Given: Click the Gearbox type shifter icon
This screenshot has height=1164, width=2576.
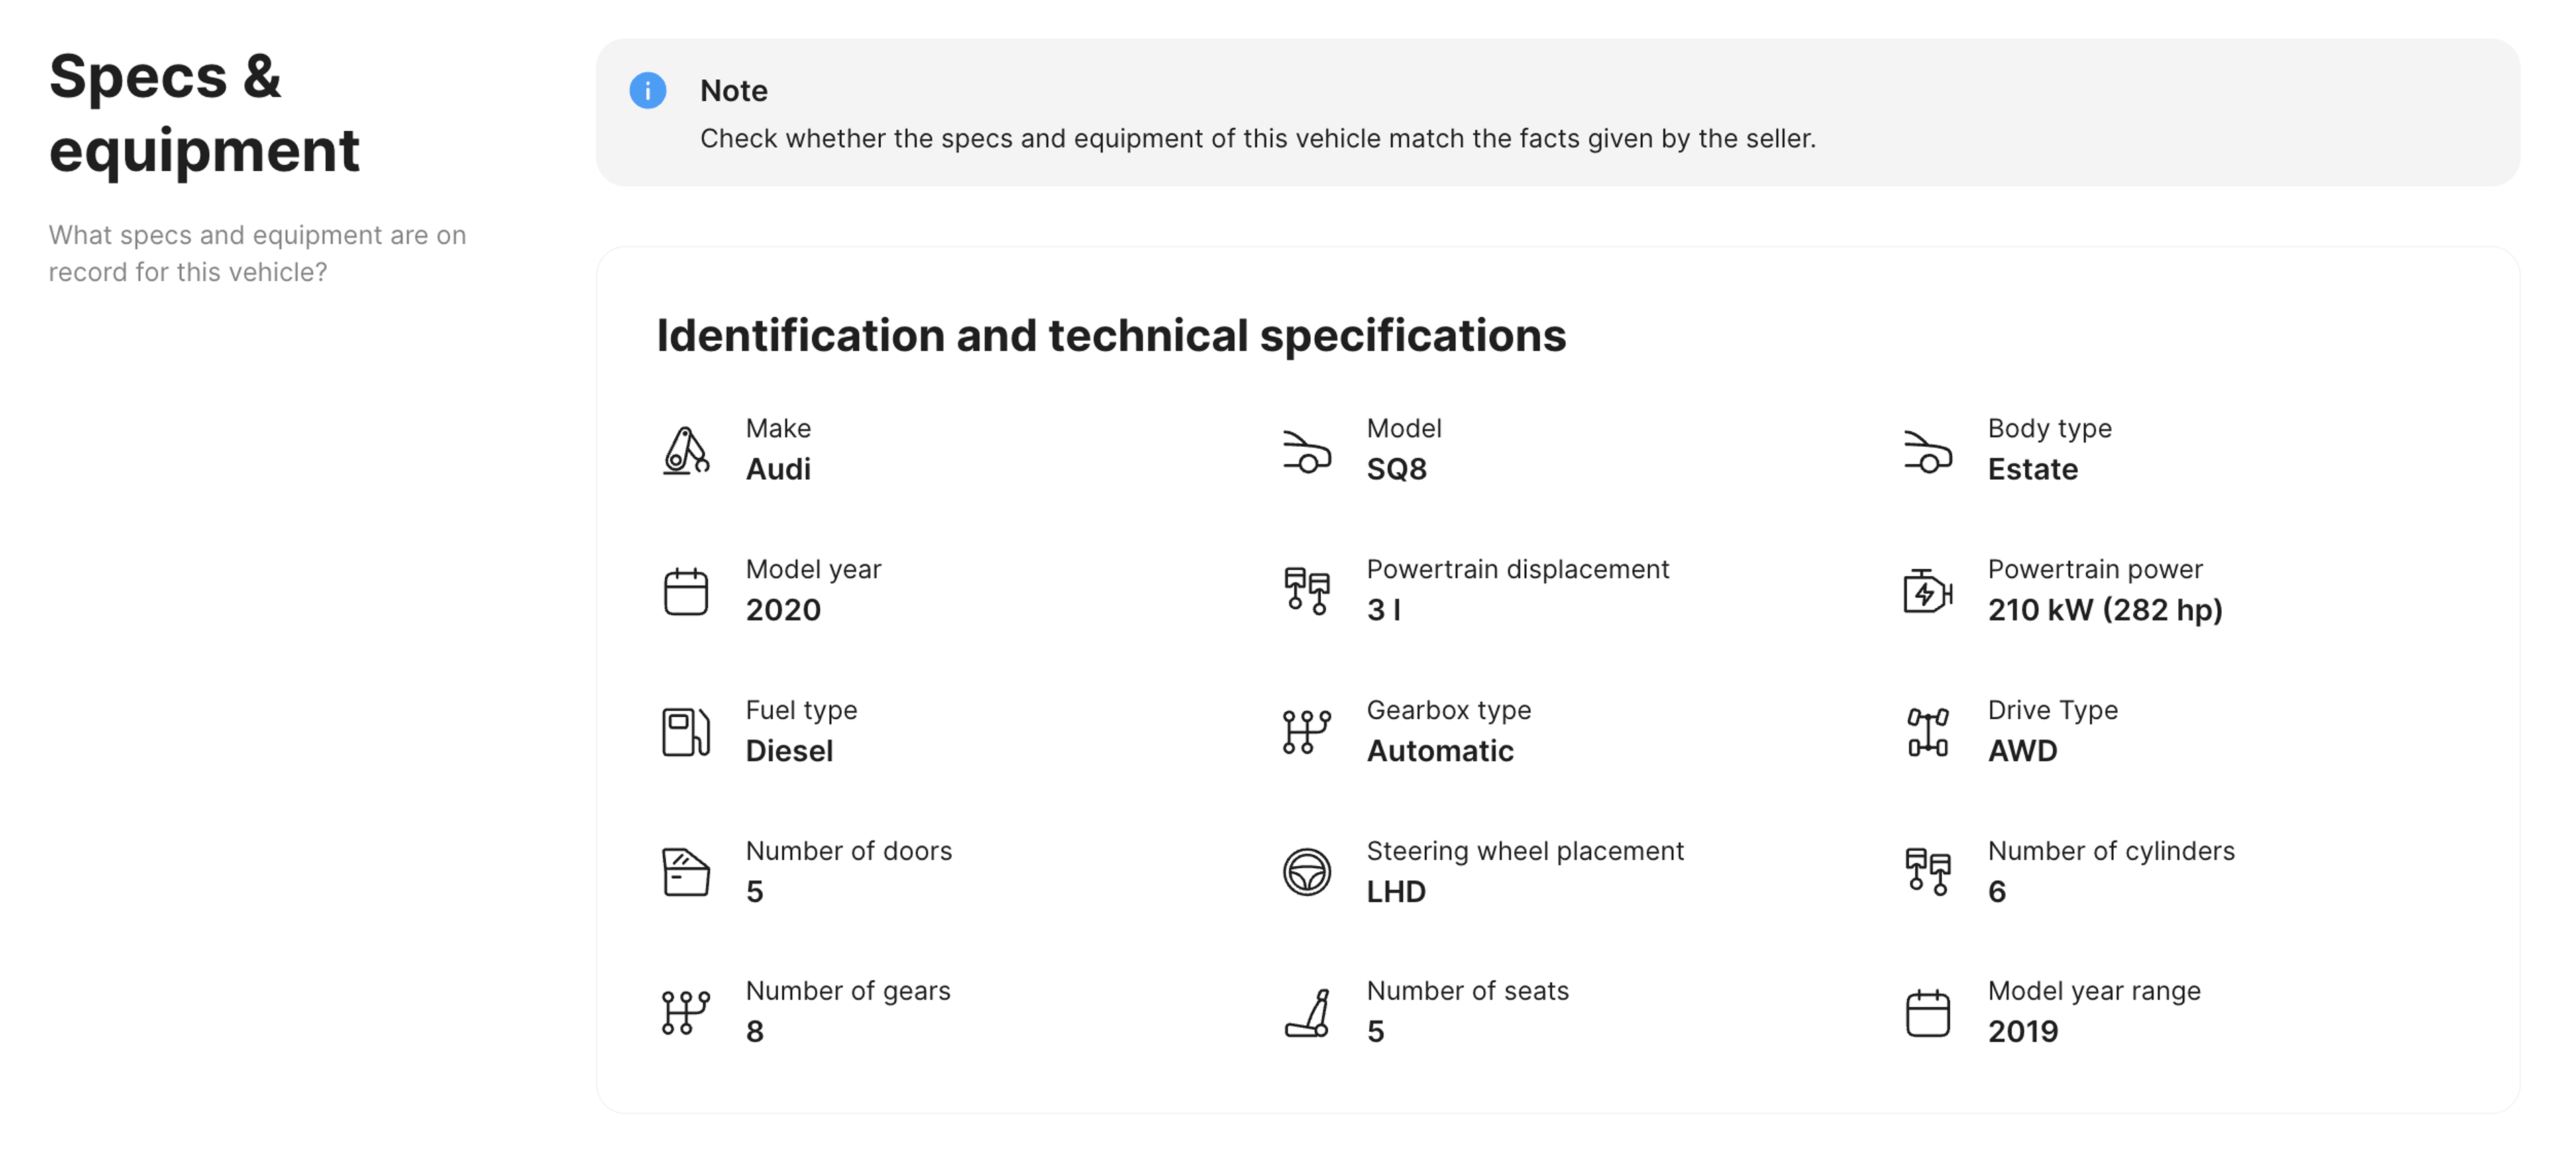Looking at the screenshot, I should tap(1306, 732).
